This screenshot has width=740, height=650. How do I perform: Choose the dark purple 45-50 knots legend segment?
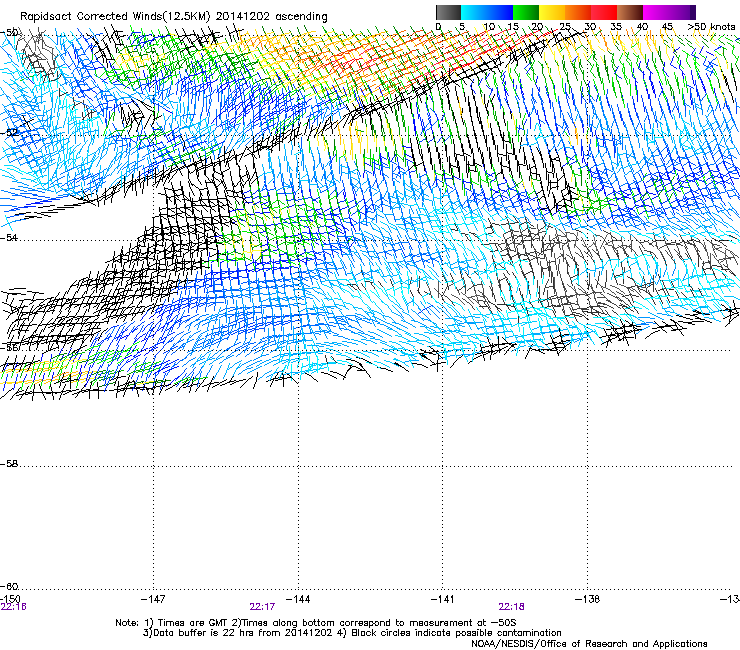coord(682,12)
